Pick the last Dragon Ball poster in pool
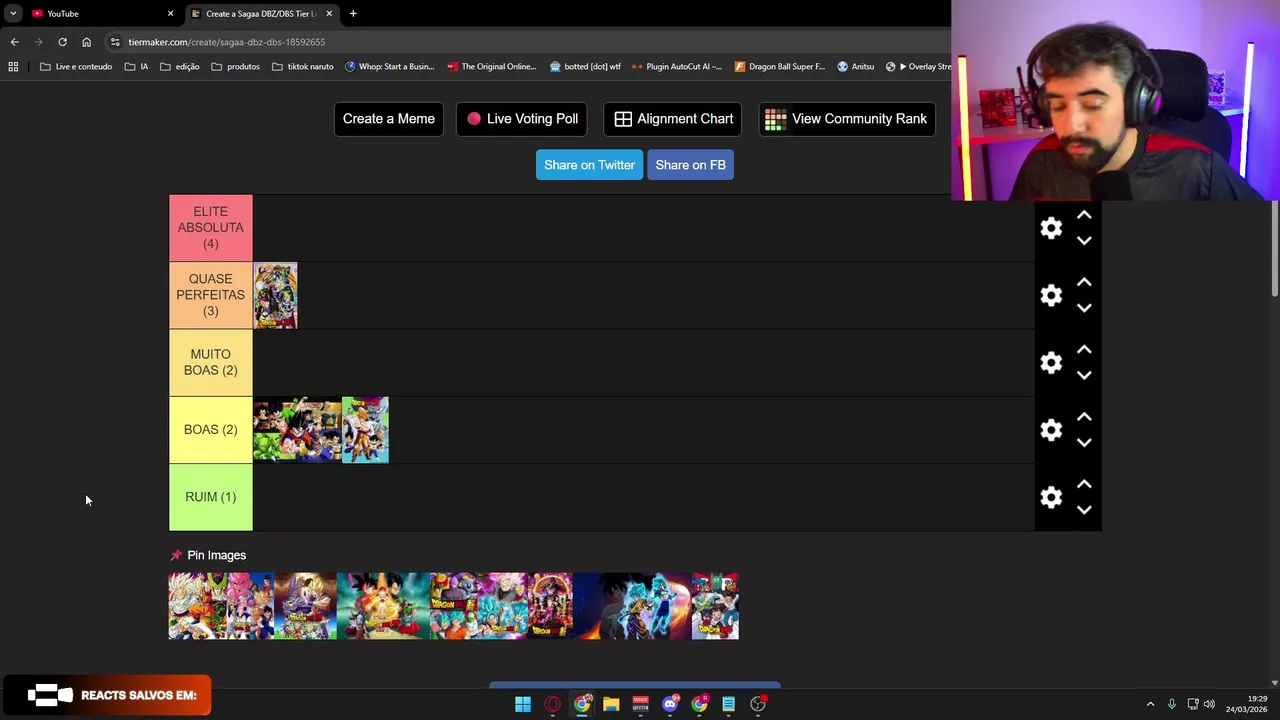Screen dimensions: 1280x720 point(715,606)
